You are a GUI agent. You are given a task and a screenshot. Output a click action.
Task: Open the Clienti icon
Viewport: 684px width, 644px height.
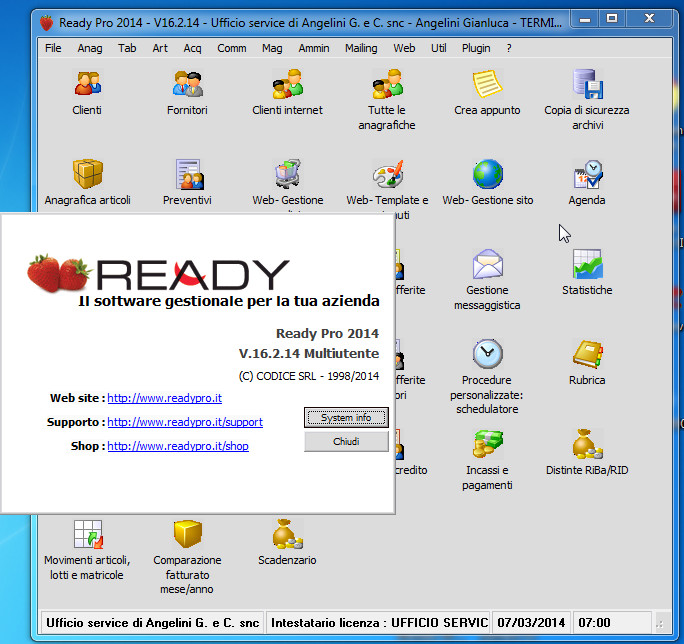87,84
